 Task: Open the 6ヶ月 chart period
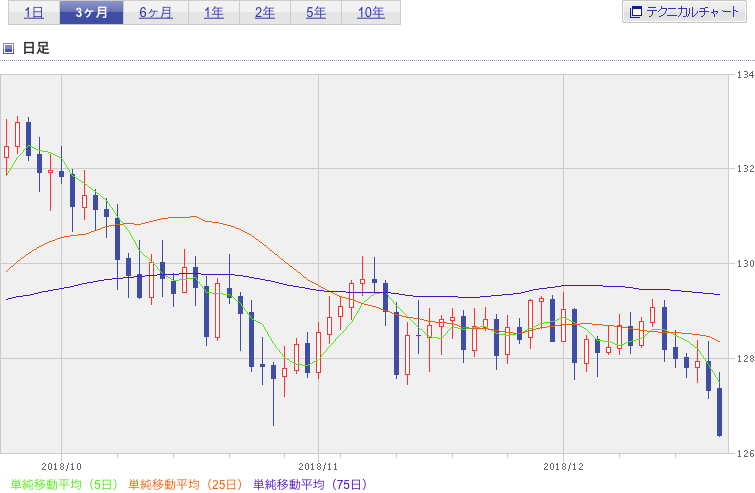pyautogui.click(x=156, y=13)
